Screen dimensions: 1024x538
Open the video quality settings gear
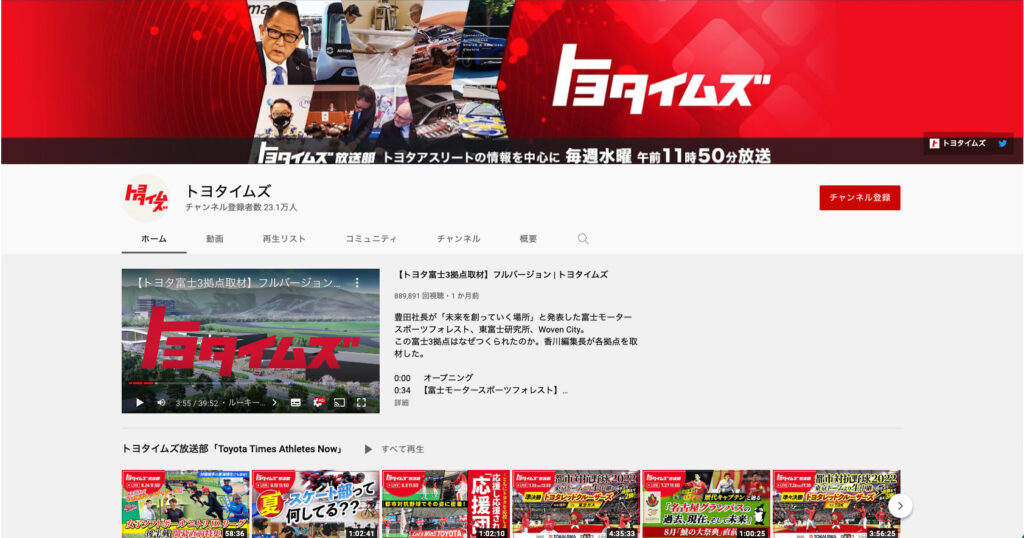click(317, 402)
